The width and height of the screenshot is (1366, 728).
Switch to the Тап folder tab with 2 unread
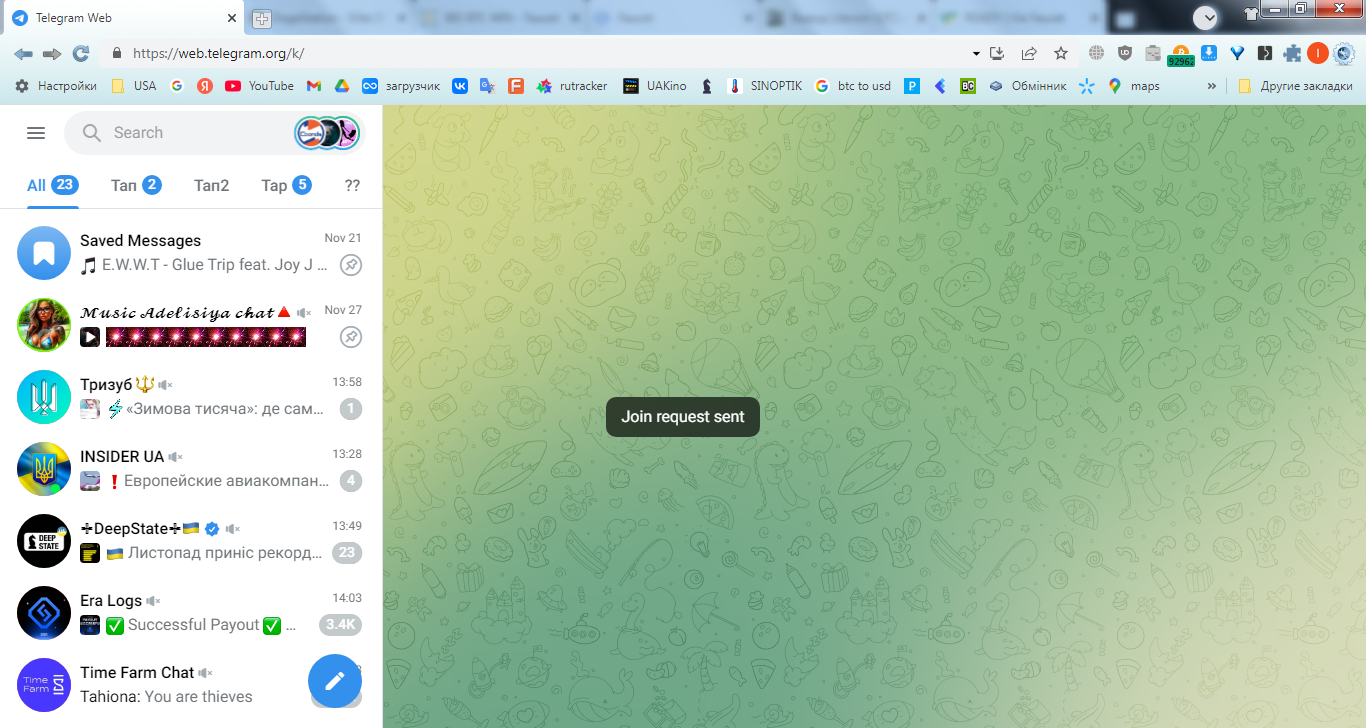click(x=136, y=185)
